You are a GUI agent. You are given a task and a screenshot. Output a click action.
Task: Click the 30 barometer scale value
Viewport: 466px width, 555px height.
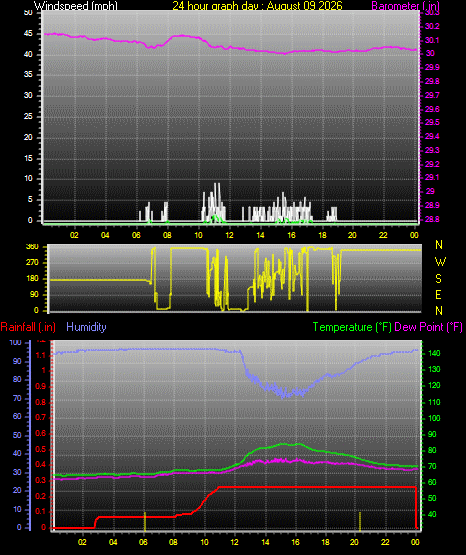click(x=430, y=53)
